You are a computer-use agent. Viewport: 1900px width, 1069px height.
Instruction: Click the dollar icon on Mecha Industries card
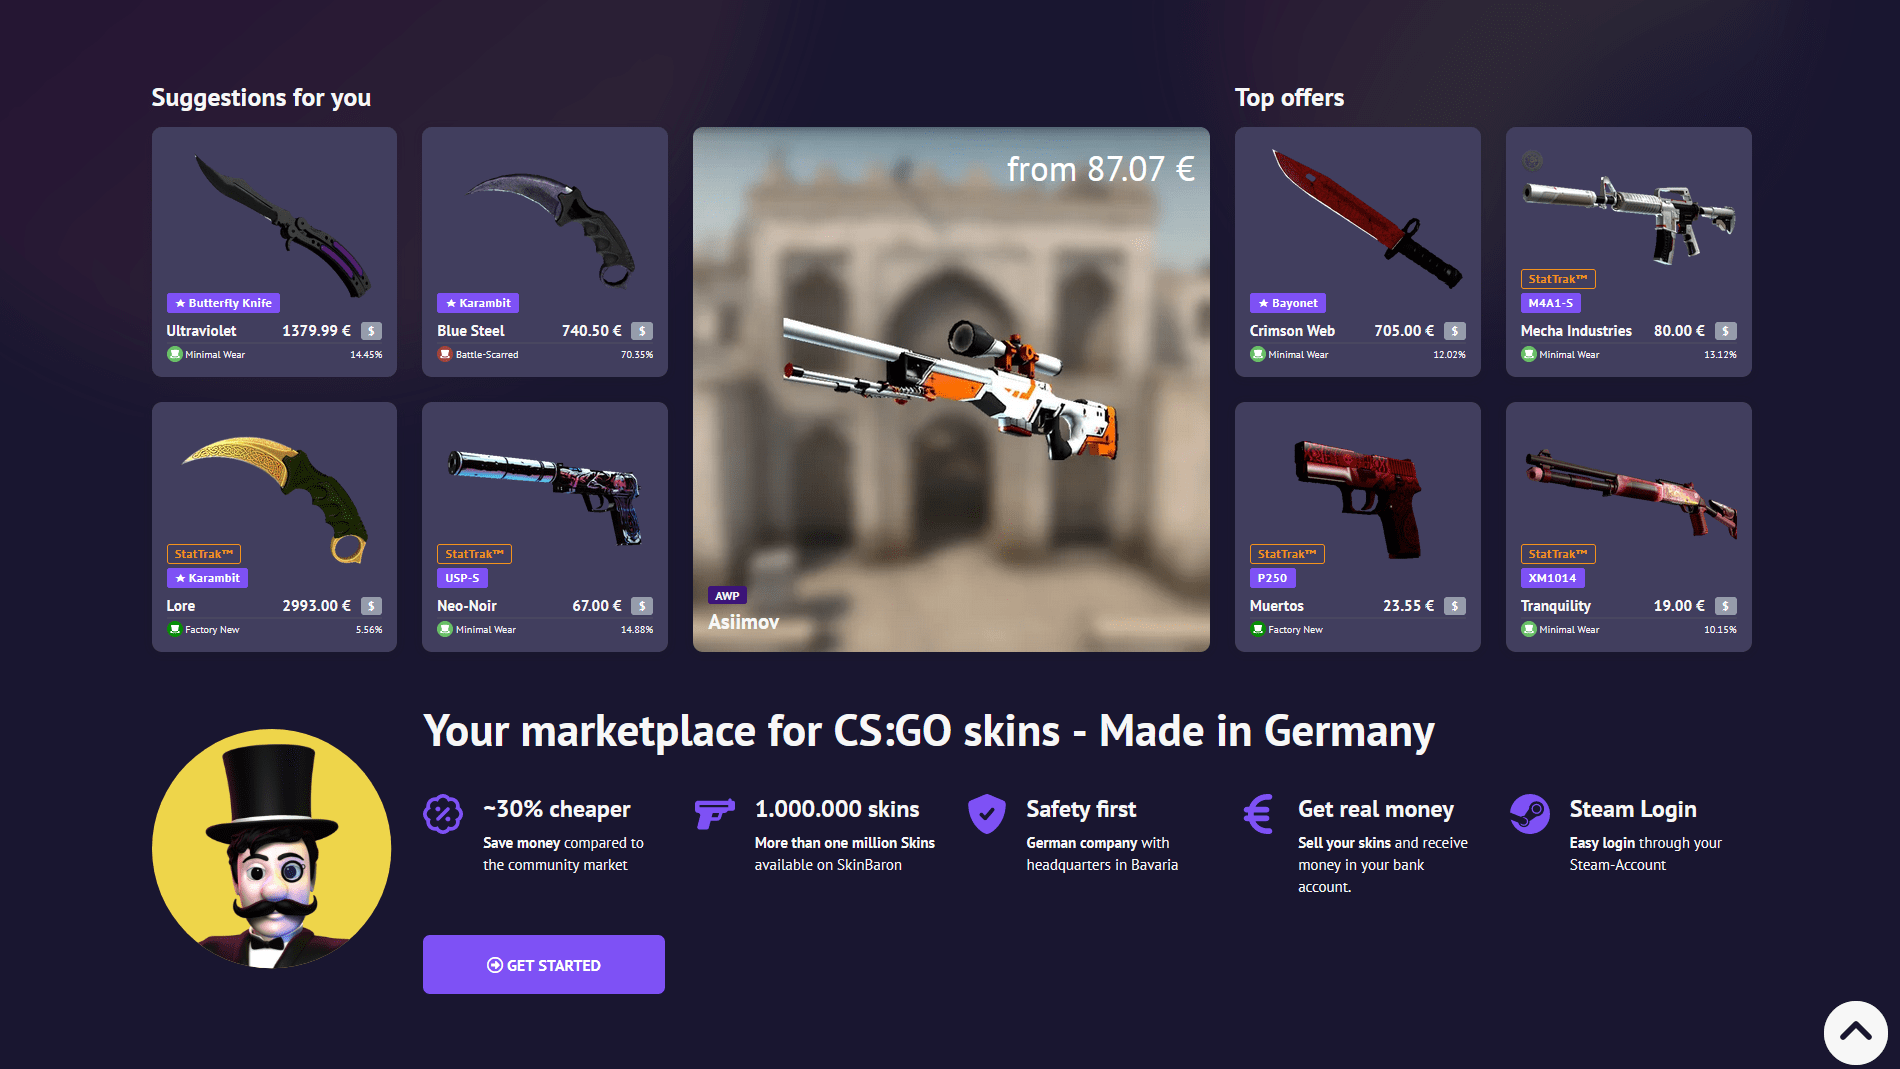coord(1726,331)
